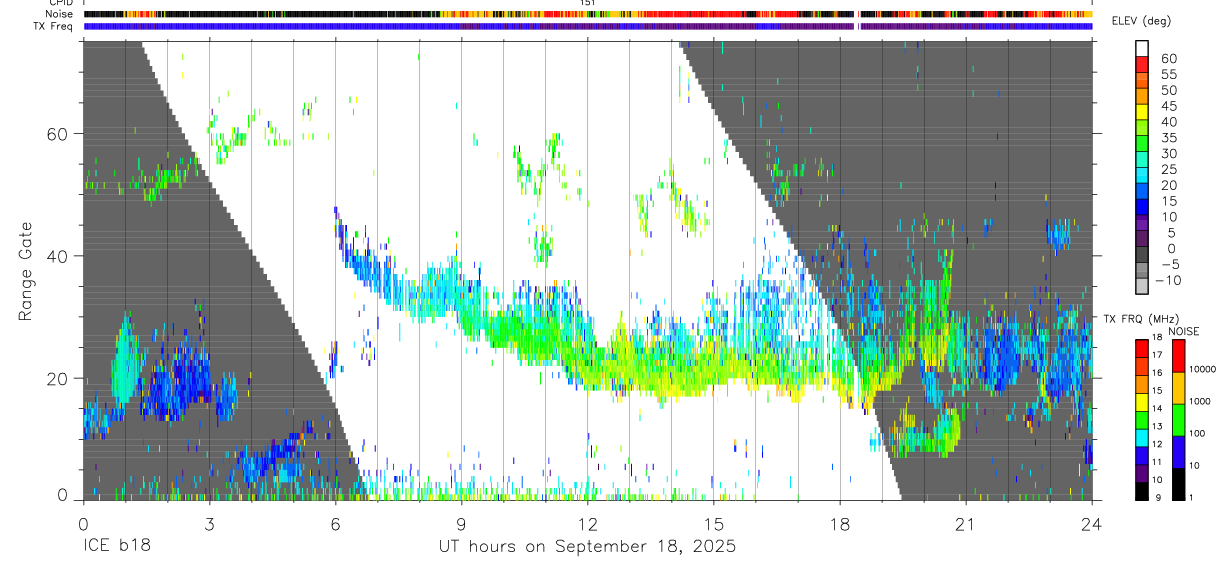
Task: Click the ELEV colorbar tick label '-10'
Action: [1167, 280]
